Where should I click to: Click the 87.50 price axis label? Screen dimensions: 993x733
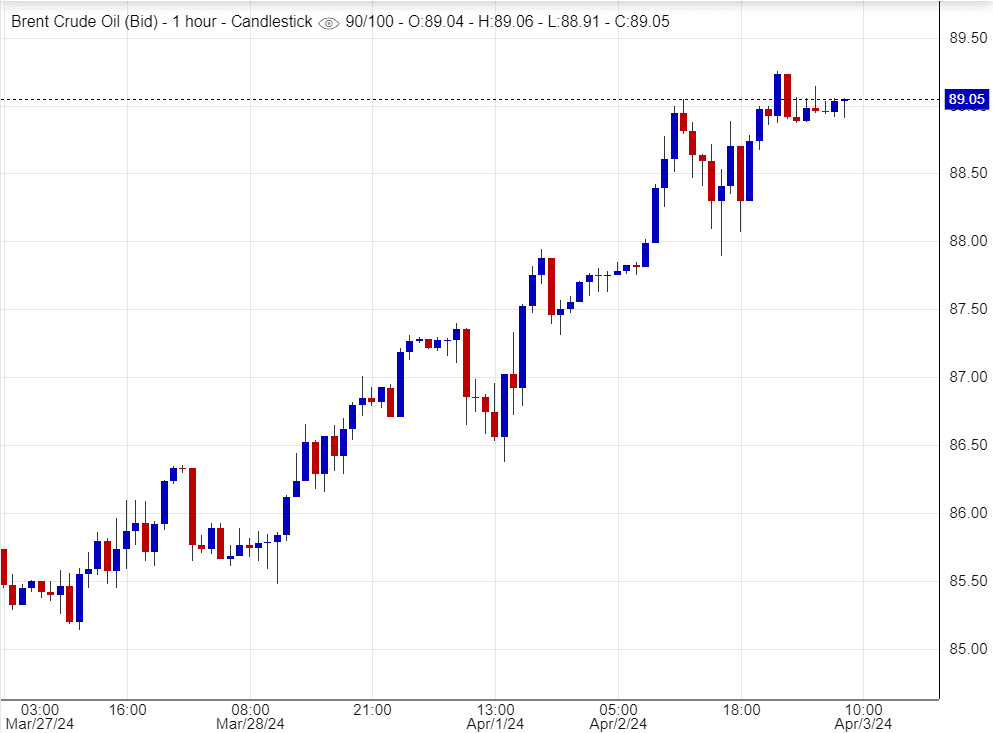click(x=968, y=309)
